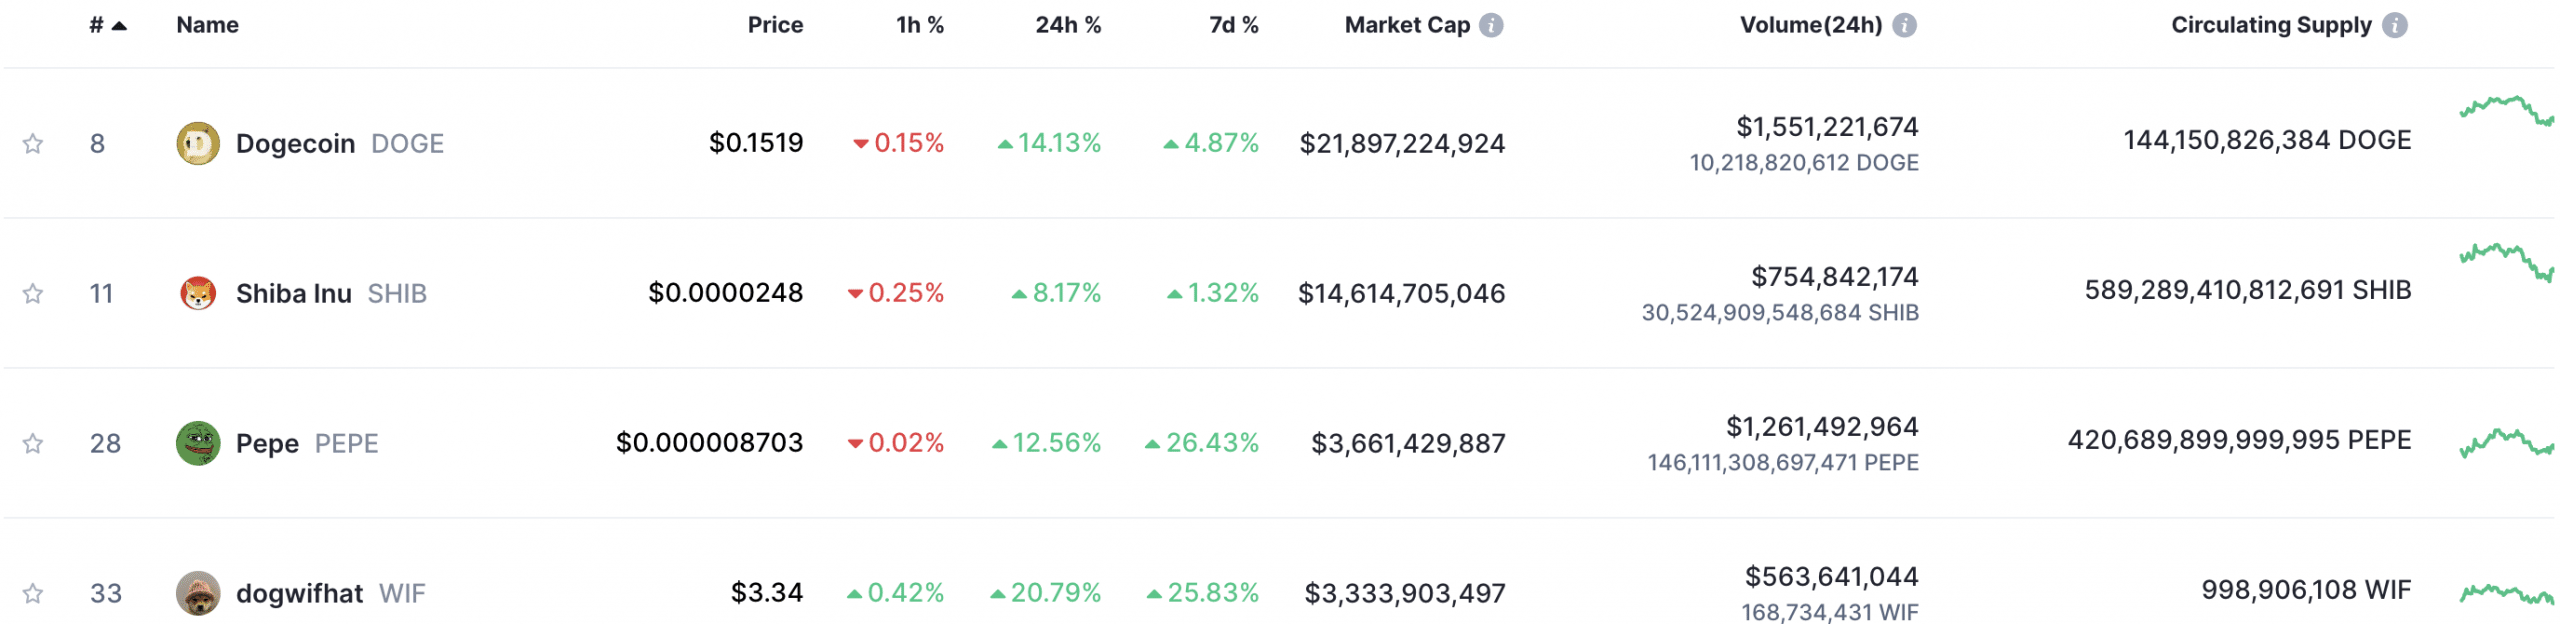Click the Pepe frog logo
2560x624 pixels.
point(198,443)
